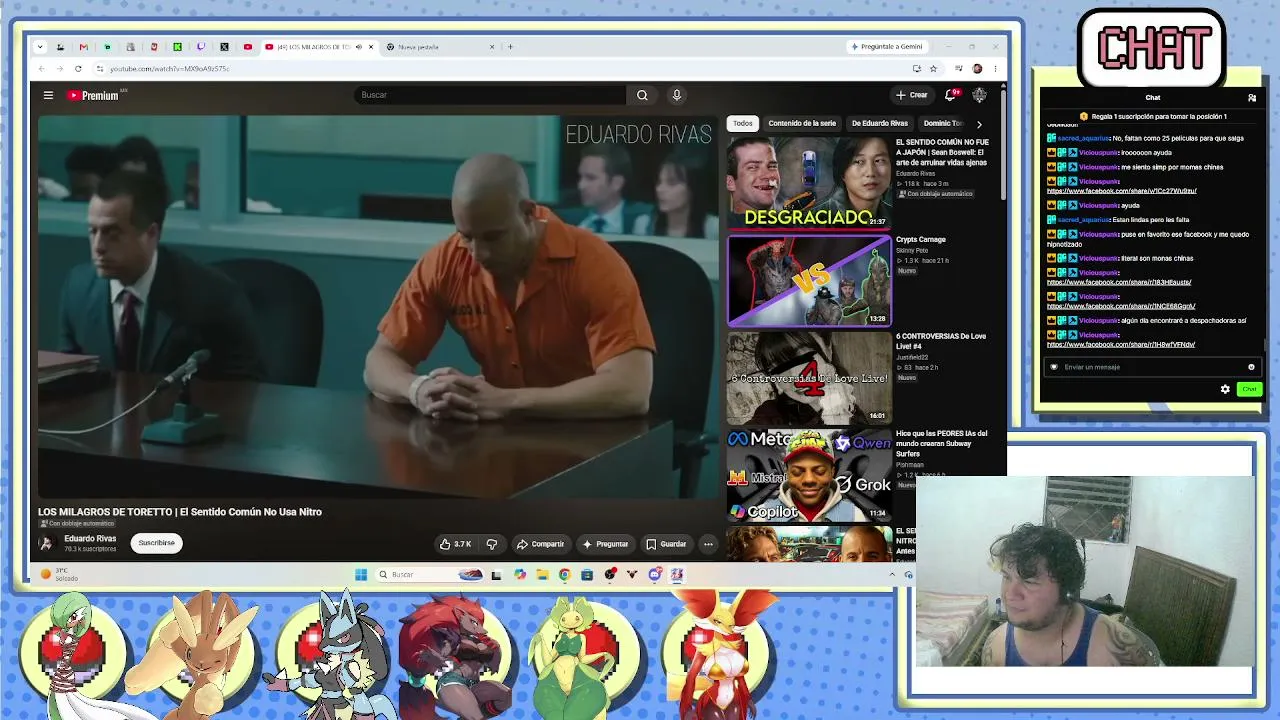The height and width of the screenshot is (720, 1280).
Task: Switch to the pinned X tab
Action: point(224,47)
